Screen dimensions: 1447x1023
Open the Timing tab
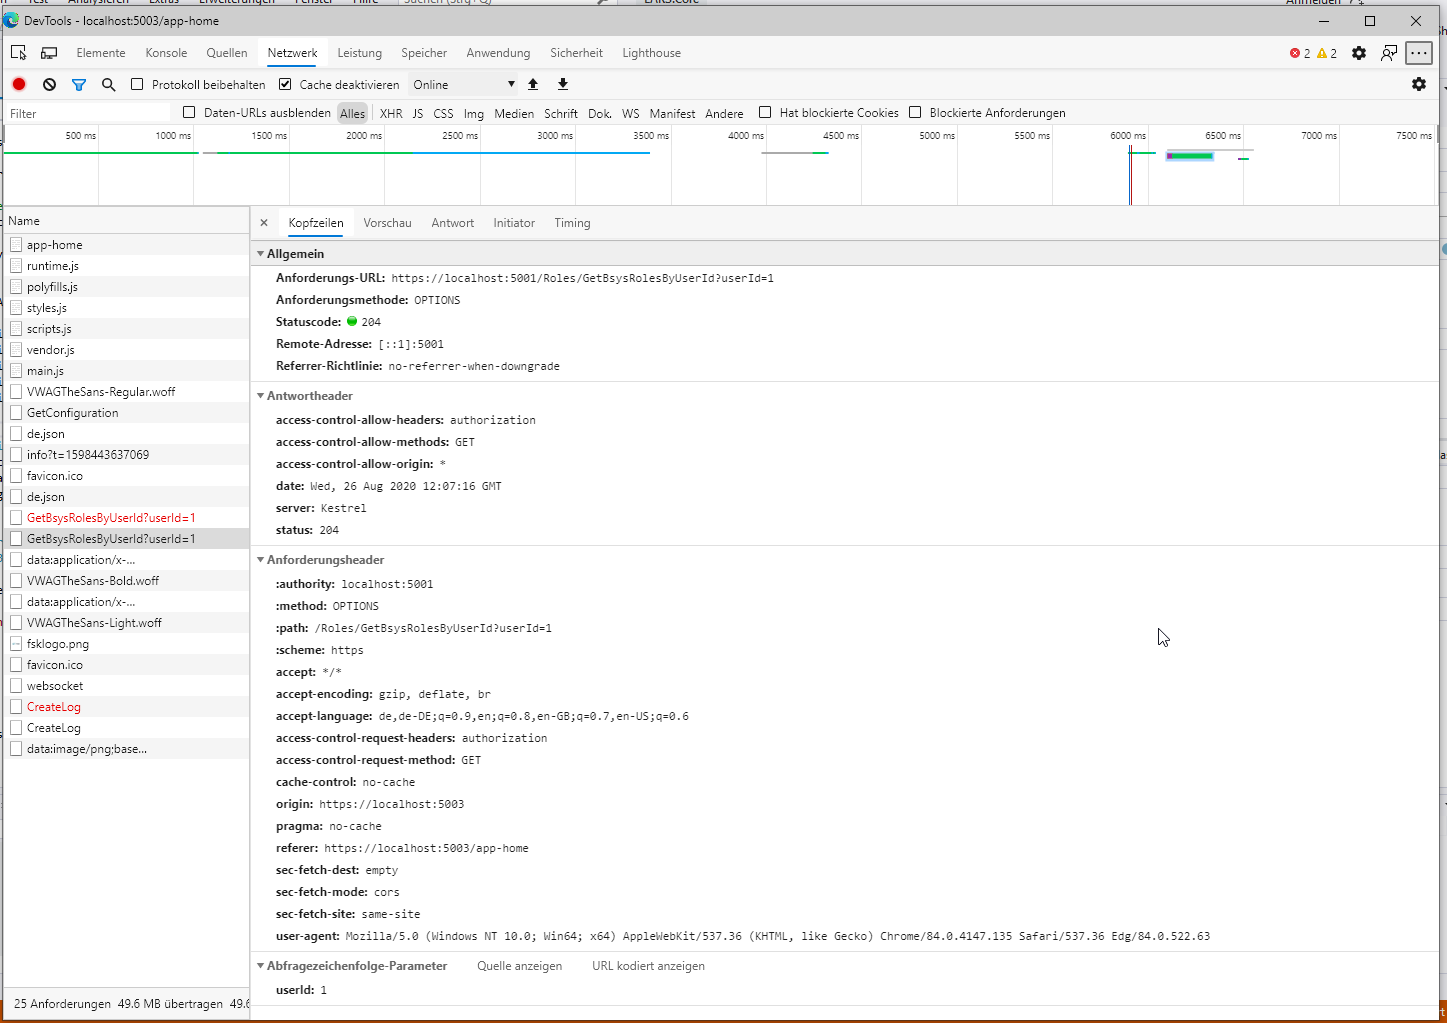click(x=572, y=222)
